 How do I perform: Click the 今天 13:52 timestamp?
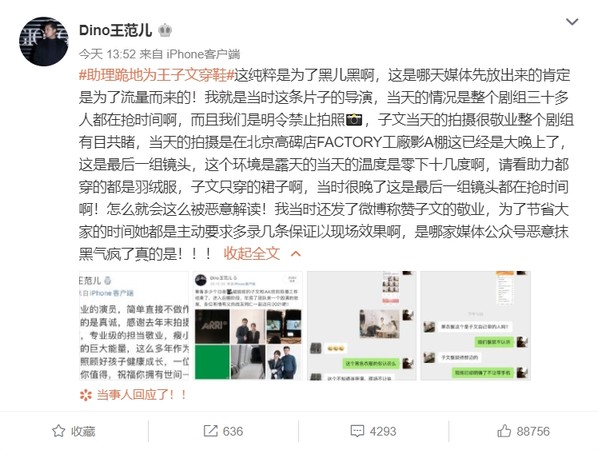107,54
